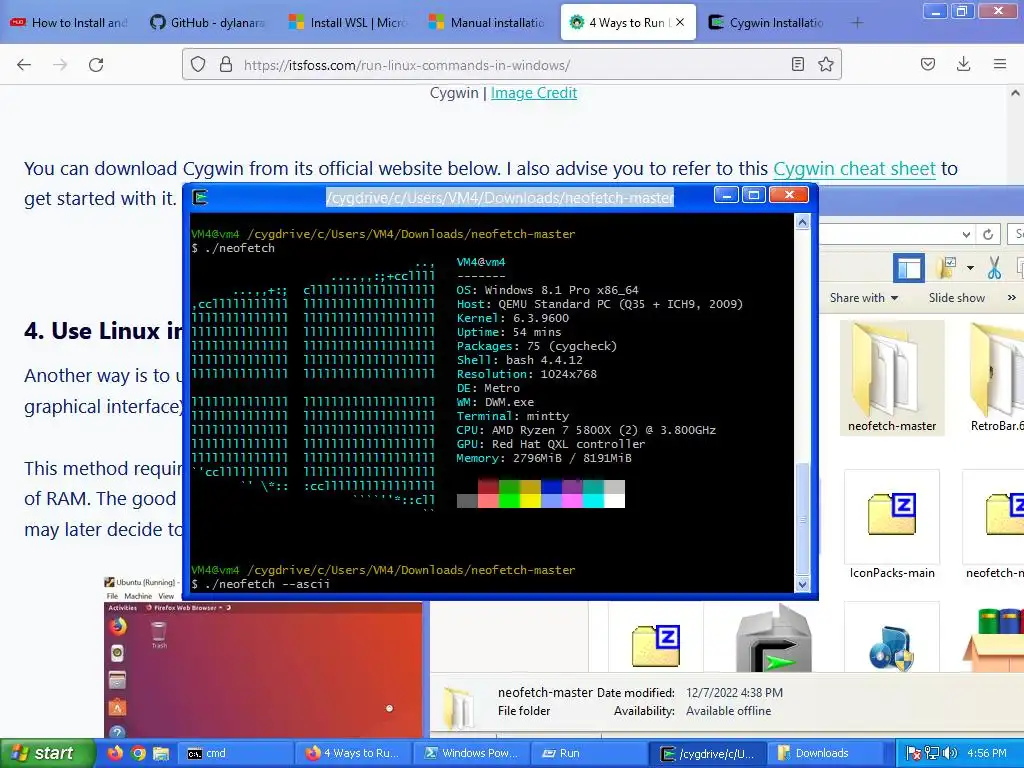The image size is (1024, 768).
Task: Toggle Firefox reader view icon
Action: coord(797,64)
